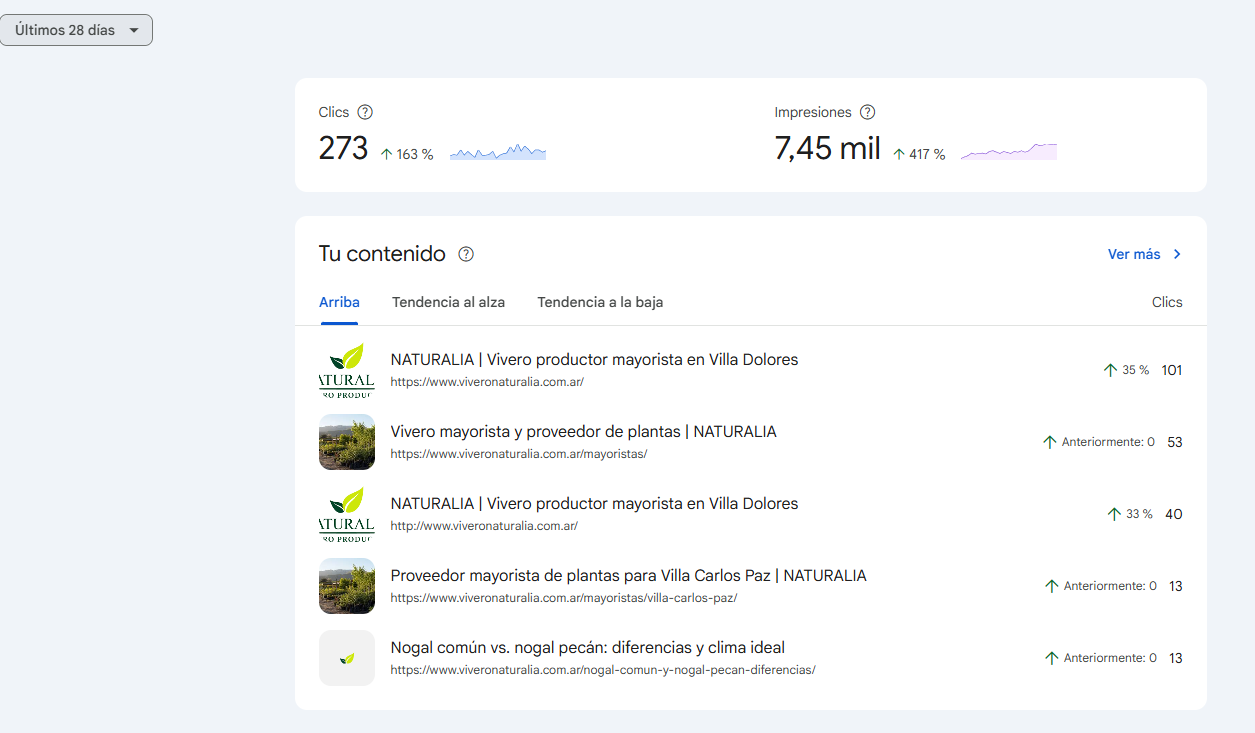This screenshot has height=733, width=1255.
Task: Click the help icon beside Tu contenido
Action: tap(466, 254)
